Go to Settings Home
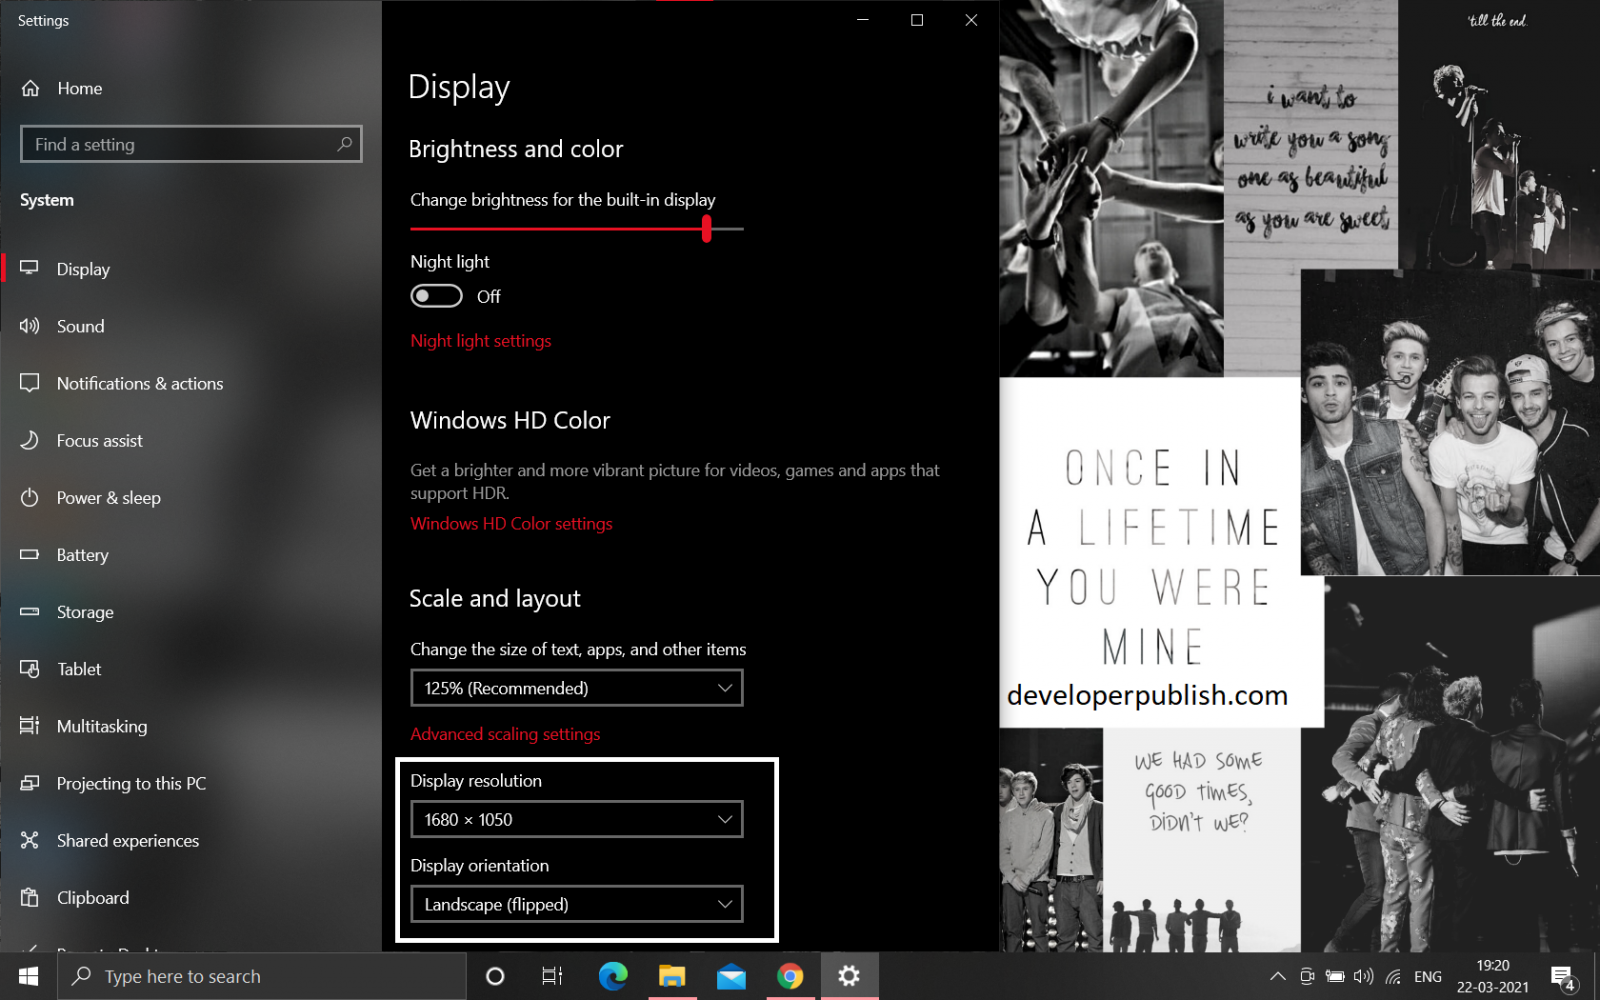 point(80,88)
